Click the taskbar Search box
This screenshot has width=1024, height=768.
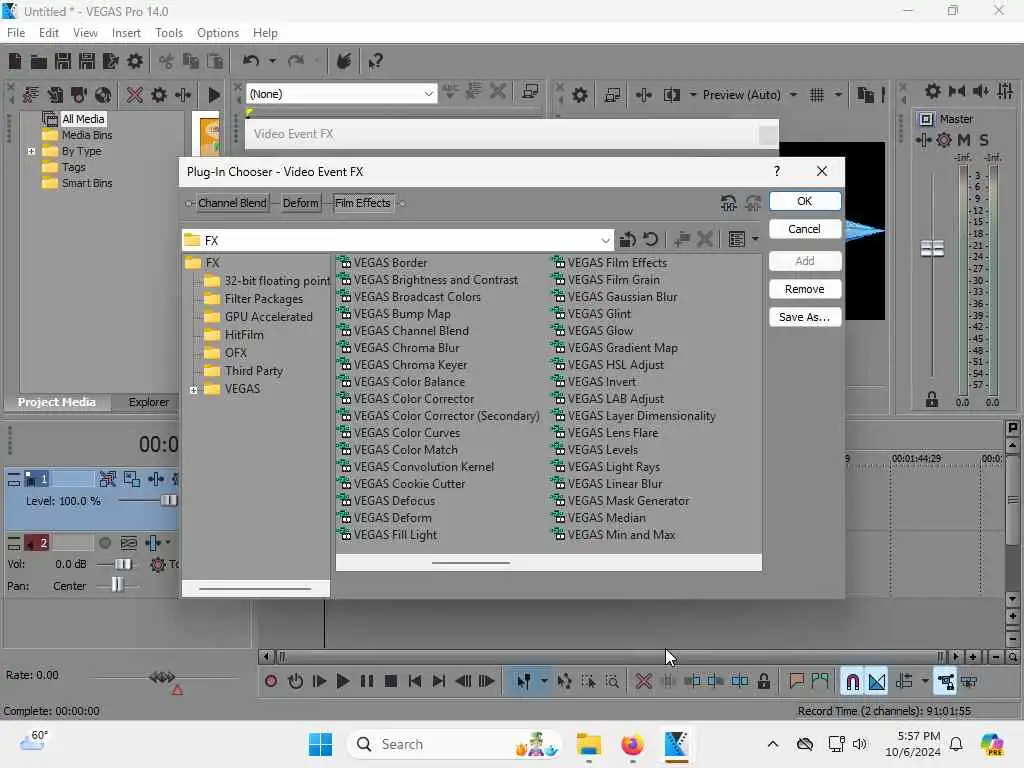click(x=456, y=744)
